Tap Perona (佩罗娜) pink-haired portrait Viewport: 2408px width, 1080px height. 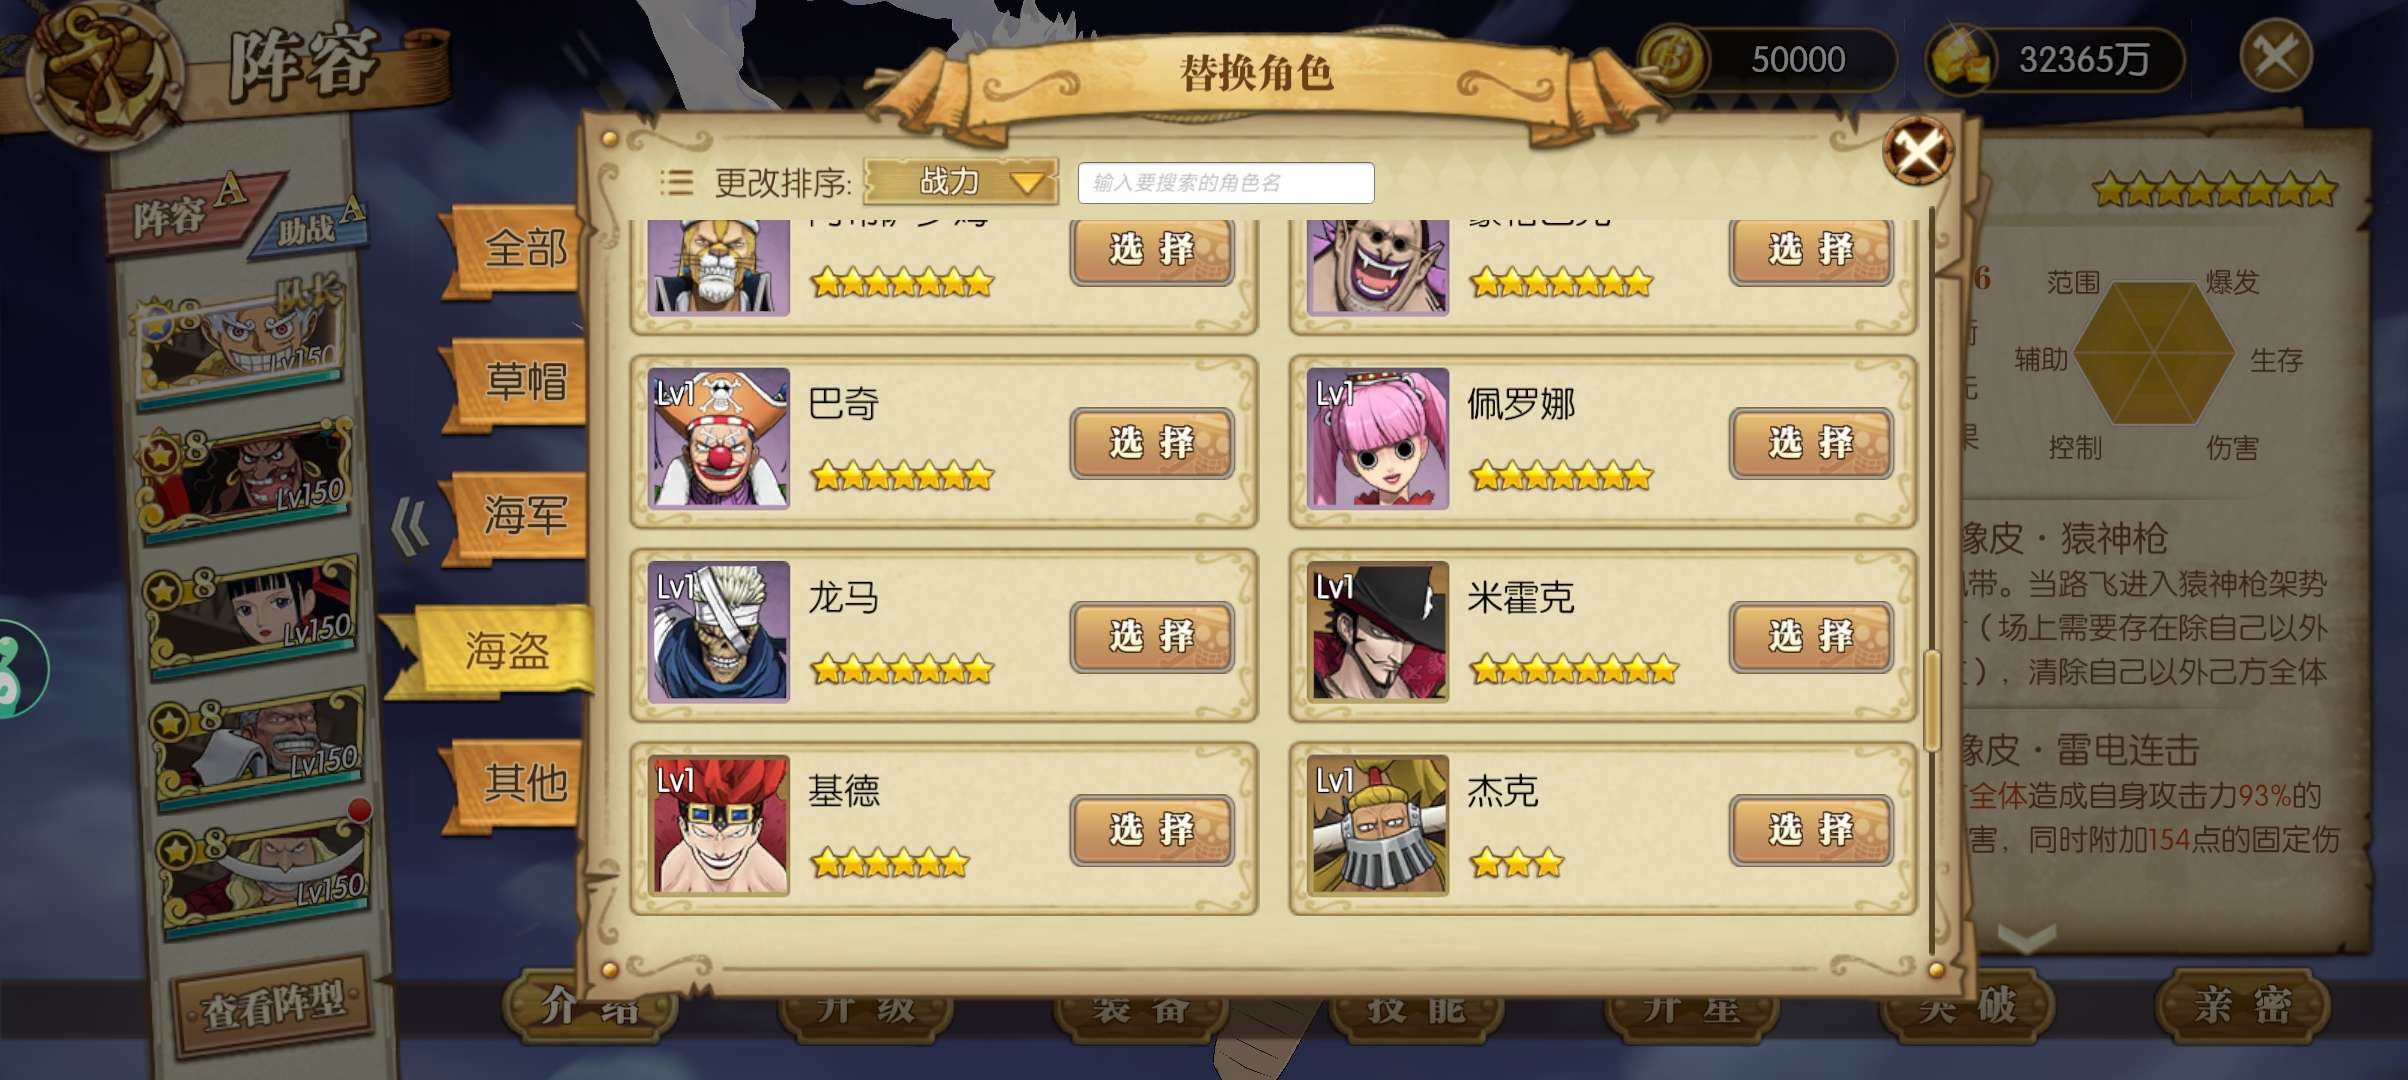[x=1378, y=438]
